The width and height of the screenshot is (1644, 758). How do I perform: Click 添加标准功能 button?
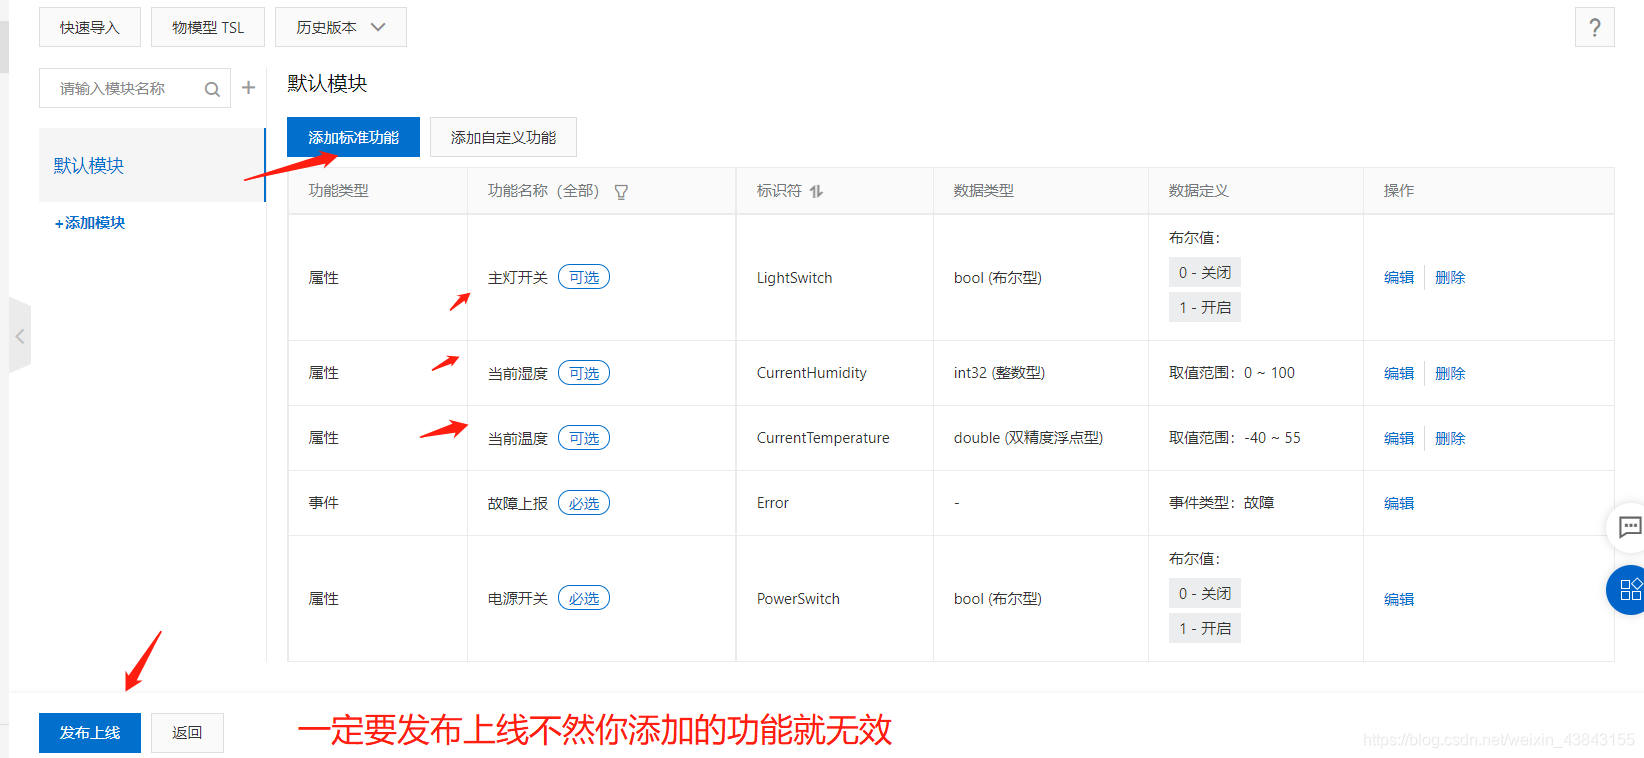(x=353, y=137)
